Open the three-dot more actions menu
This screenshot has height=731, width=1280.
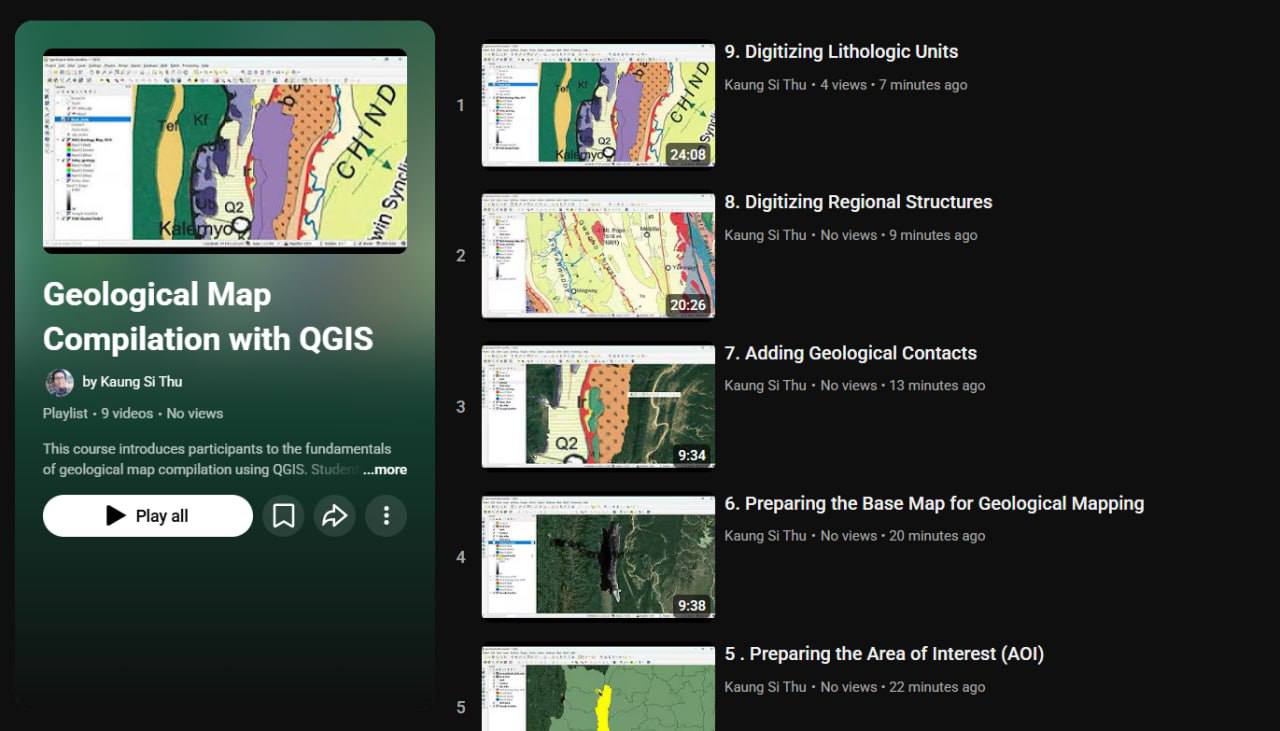[x=386, y=516]
